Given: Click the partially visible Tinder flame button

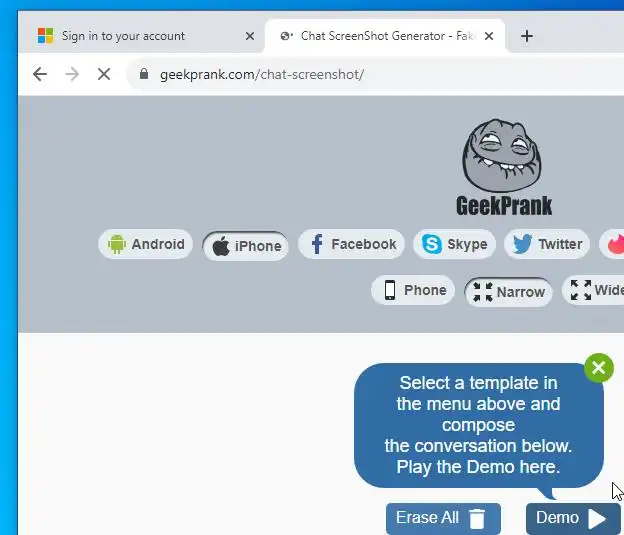Looking at the screenshot, I should (x=613, y=244).
